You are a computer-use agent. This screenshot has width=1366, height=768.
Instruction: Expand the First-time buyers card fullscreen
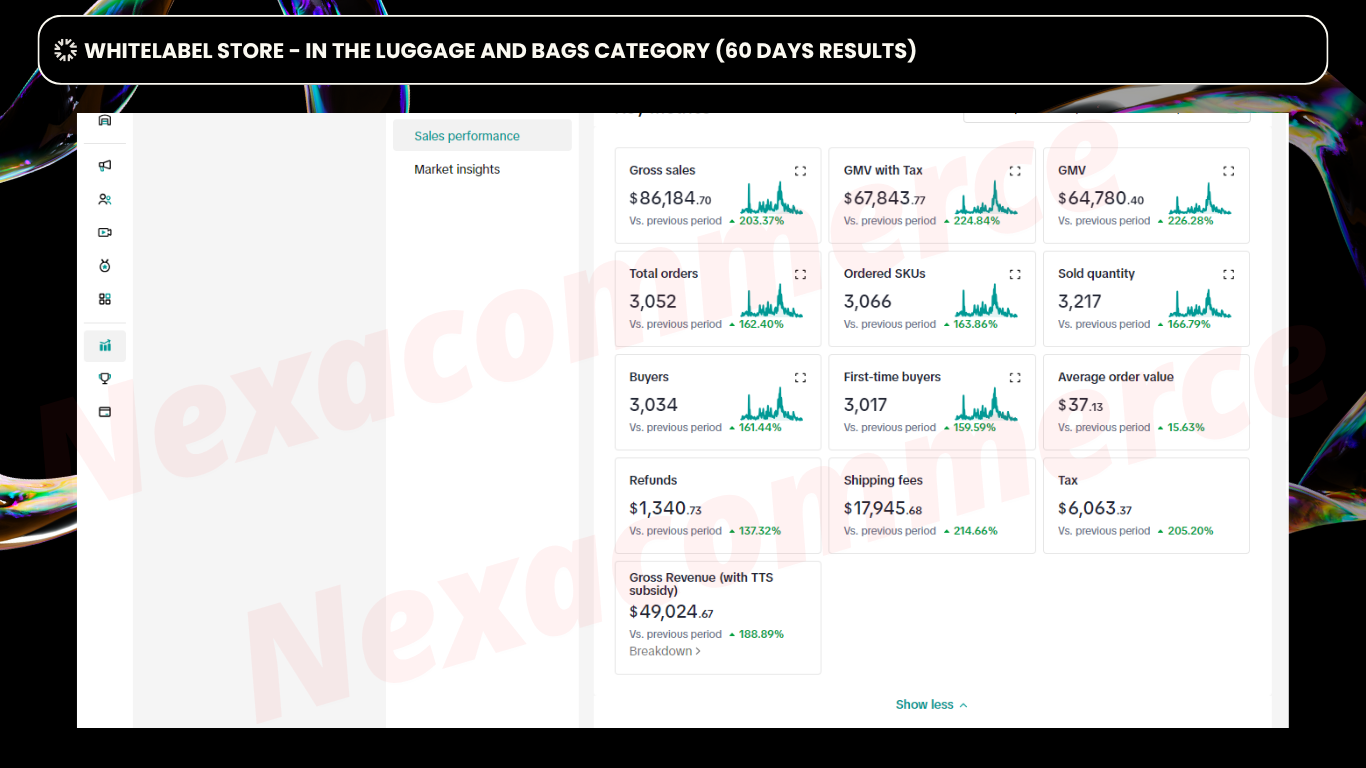(x=1015, y=378)
